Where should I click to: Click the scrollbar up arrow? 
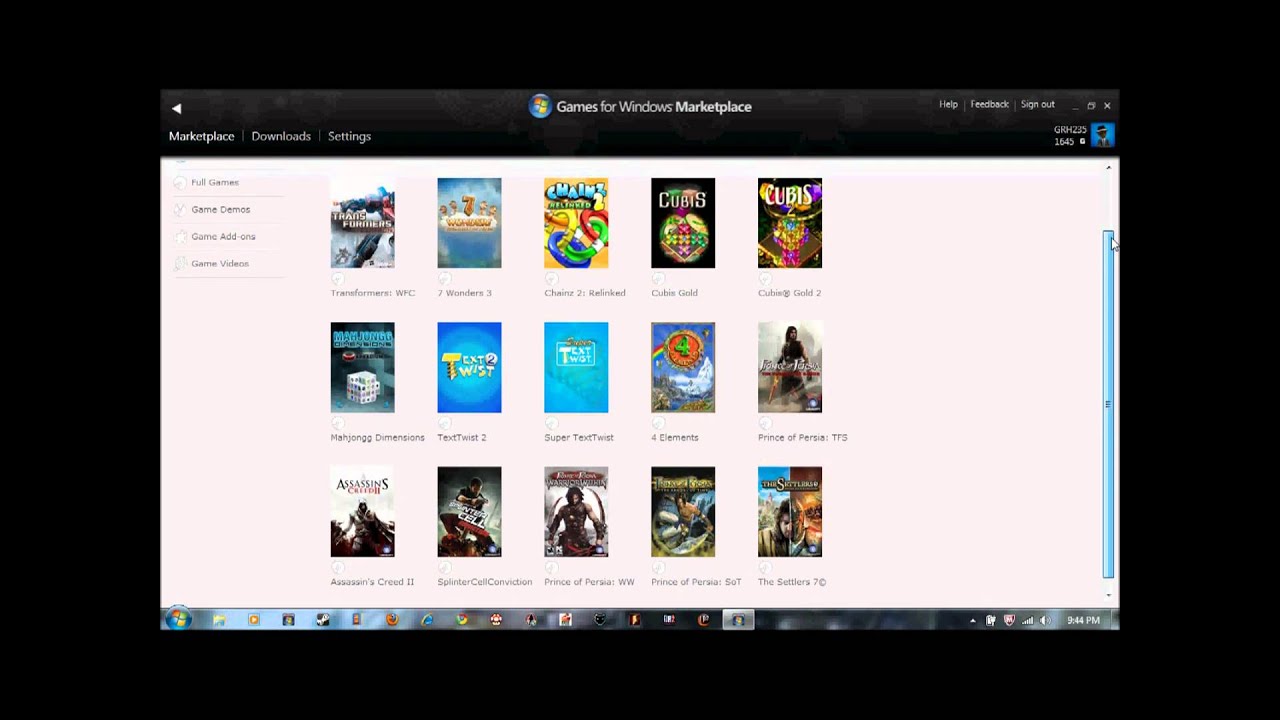1108,167
